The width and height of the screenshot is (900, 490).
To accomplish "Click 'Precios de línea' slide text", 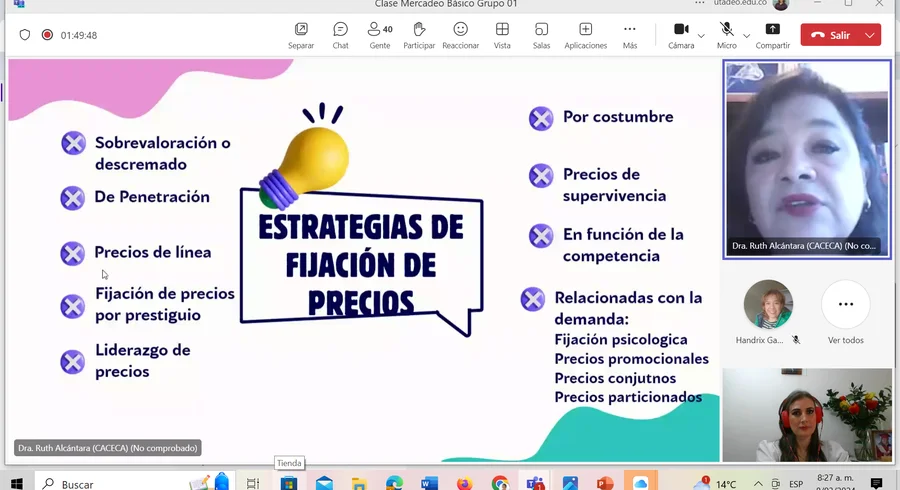I will [x=153, y=252].
